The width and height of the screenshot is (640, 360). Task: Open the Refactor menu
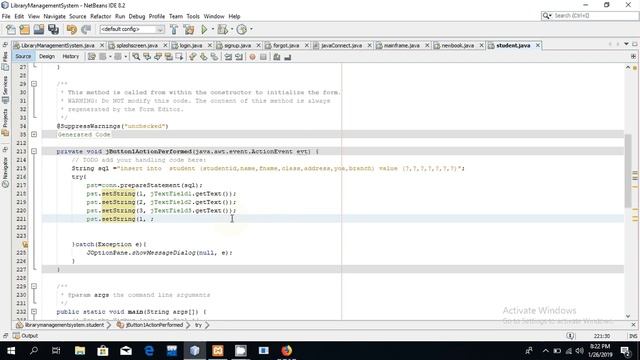100,16
